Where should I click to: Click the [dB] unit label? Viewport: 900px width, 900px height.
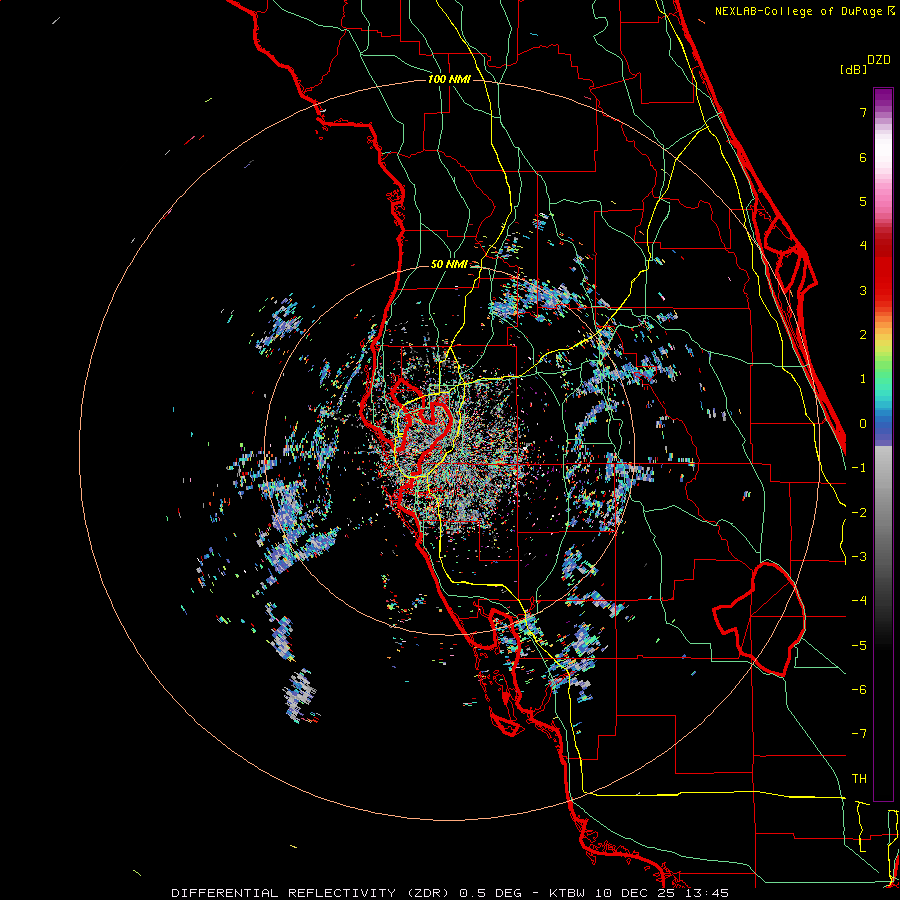(x=853, y=69)
